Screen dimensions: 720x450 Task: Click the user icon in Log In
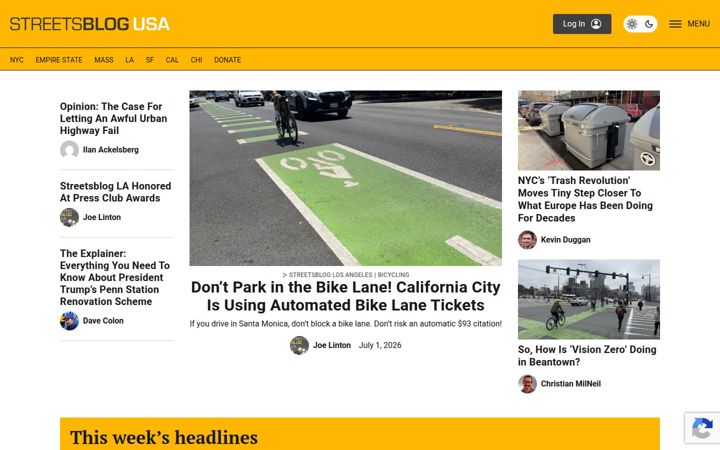(596, 24)
